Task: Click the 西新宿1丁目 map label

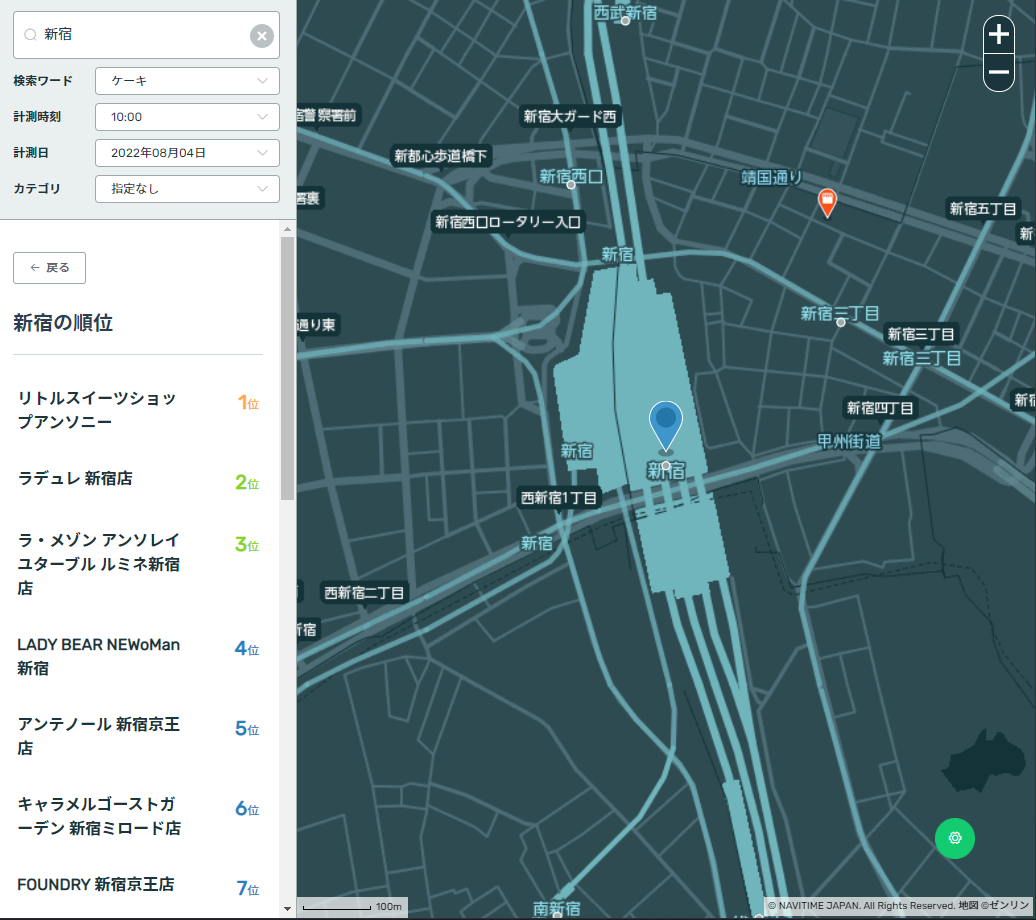Action: point(559,498)
